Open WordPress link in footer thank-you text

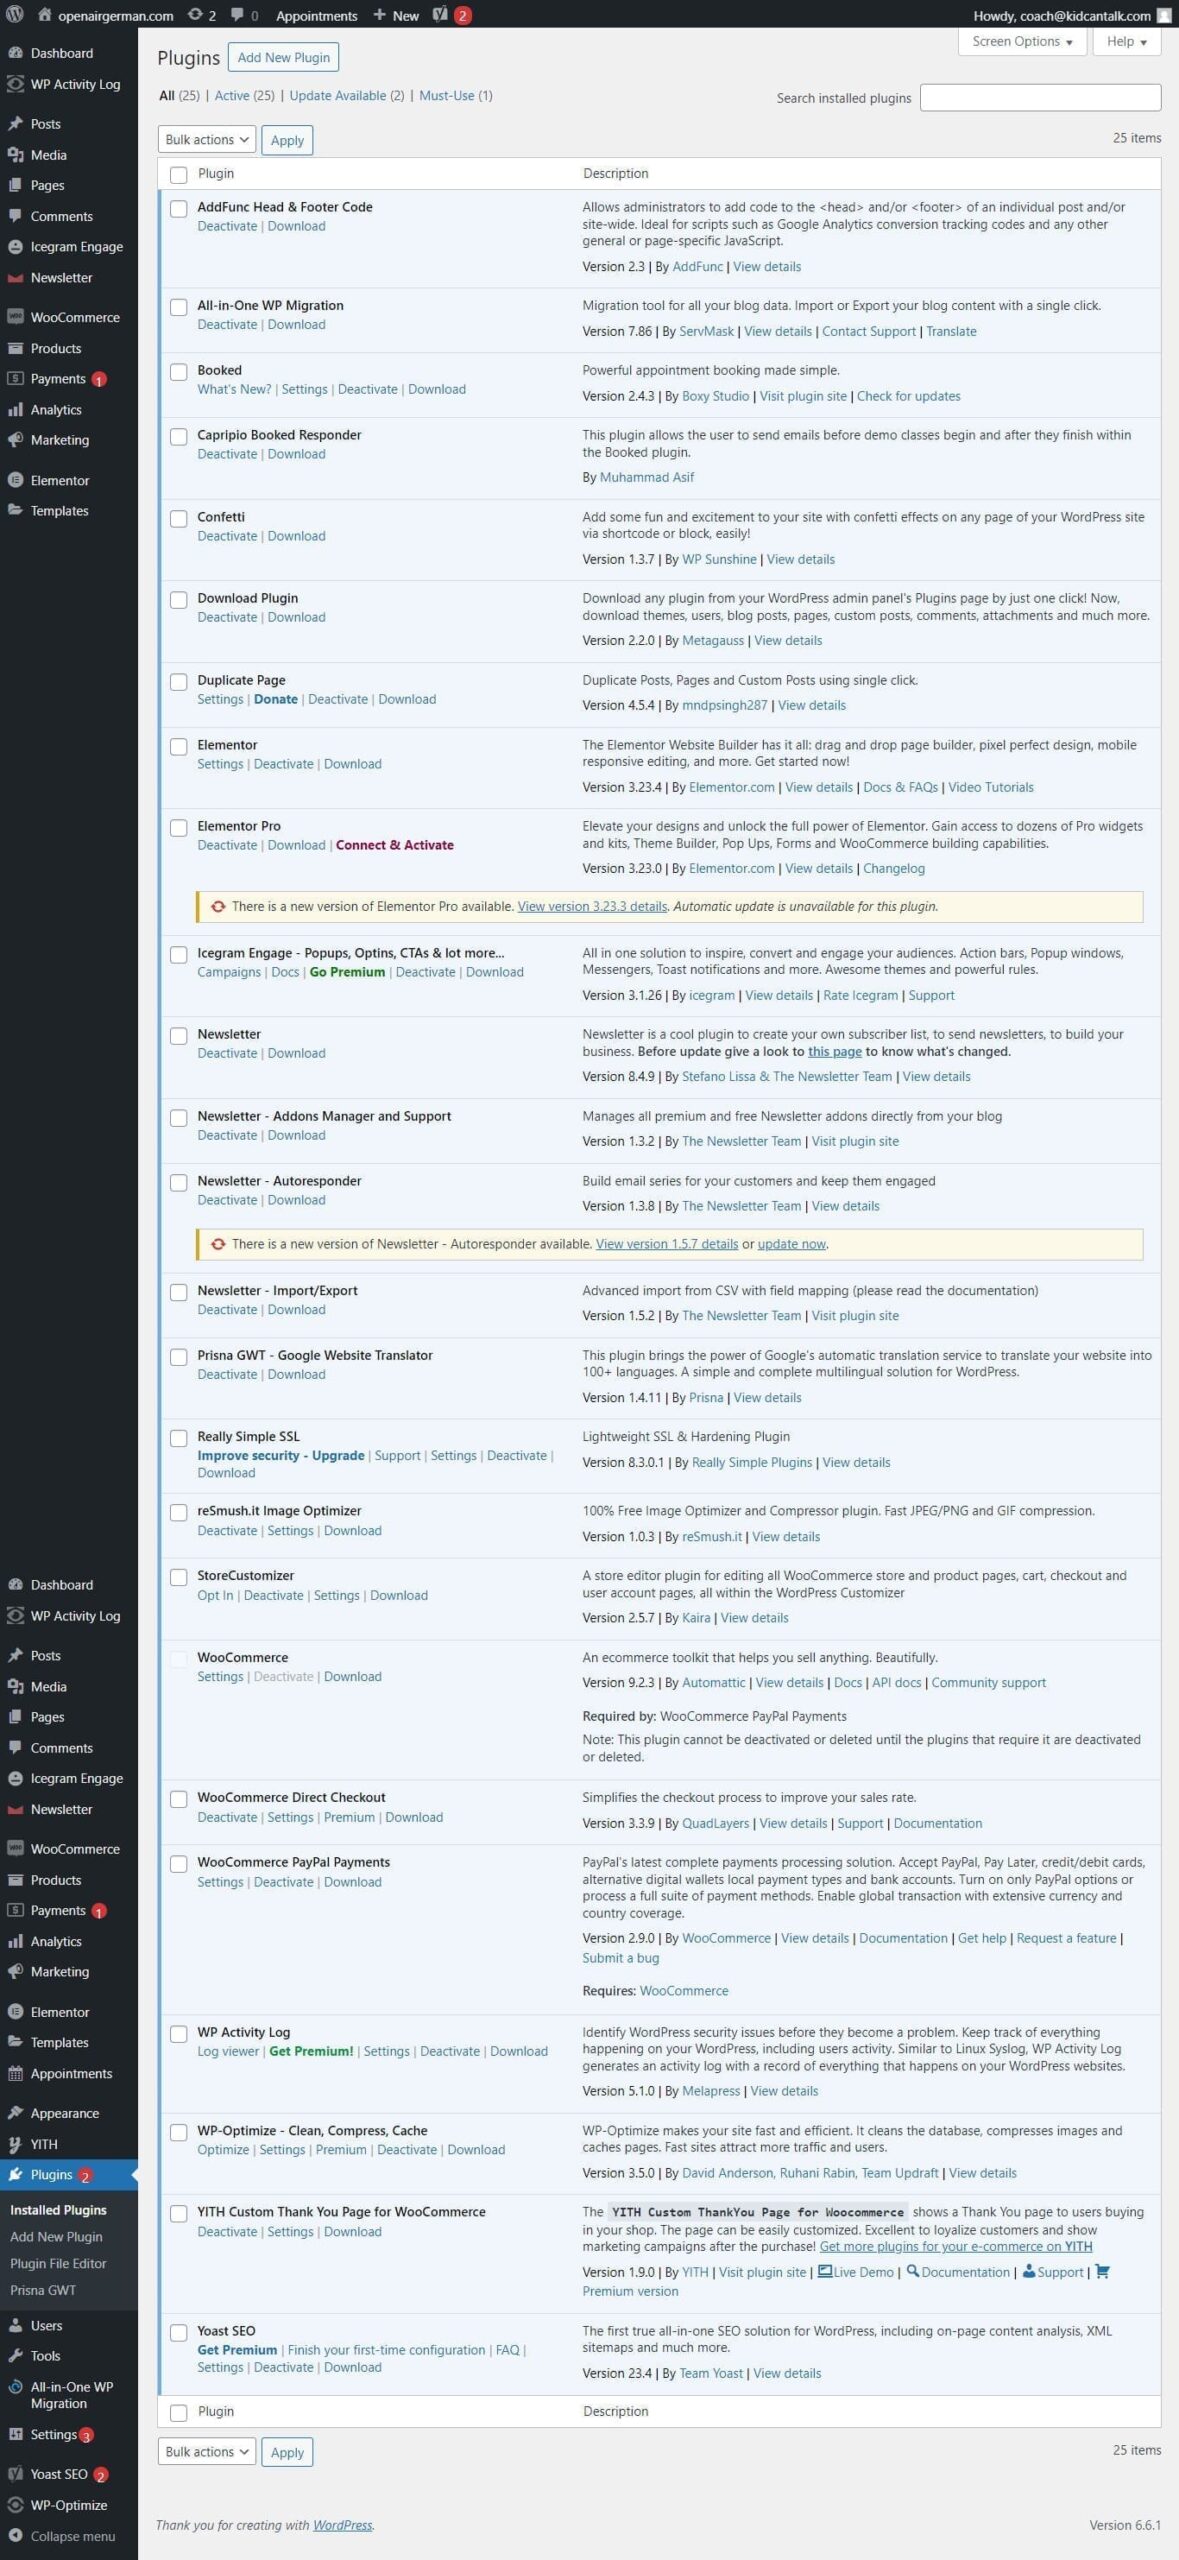click(342, 2525)
